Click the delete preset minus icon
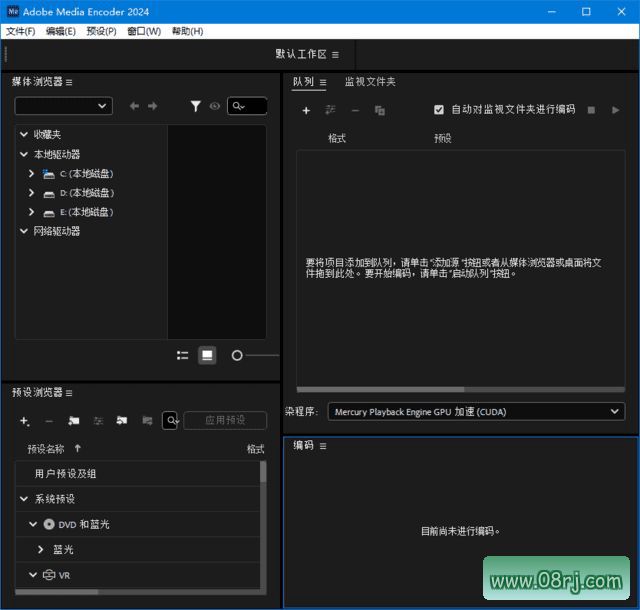This screenshot has width=640, height=610. 49,421
